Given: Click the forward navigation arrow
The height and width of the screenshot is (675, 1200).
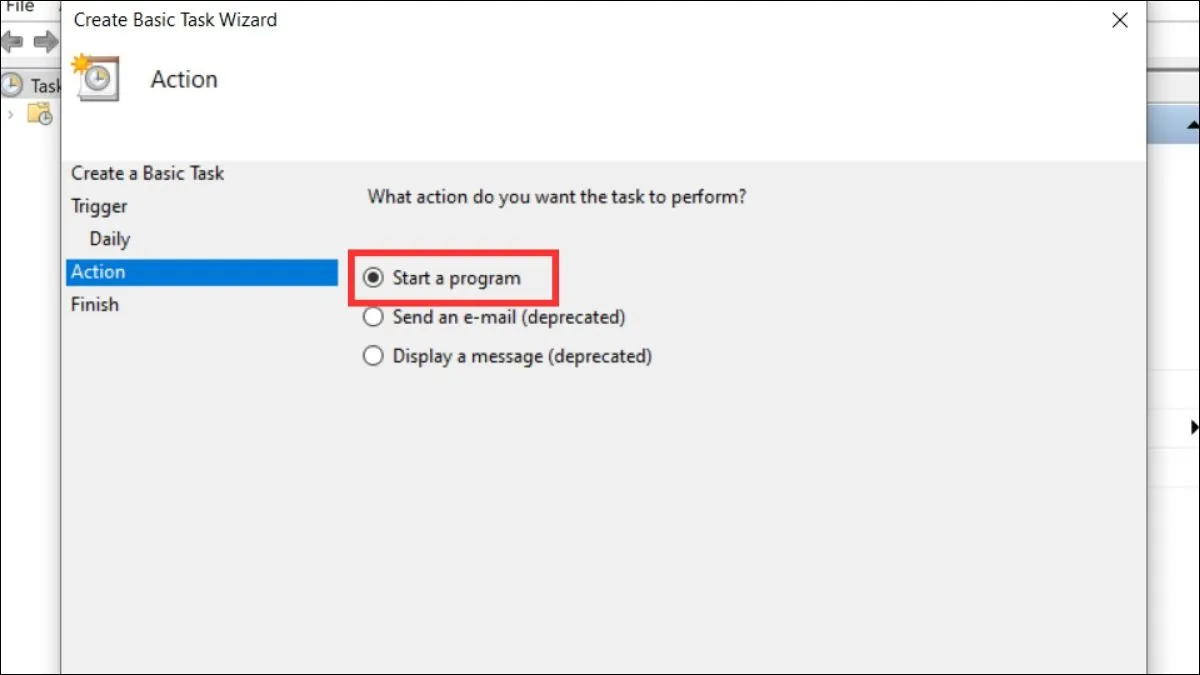Looking at the screenshot, I should pyautogui.click(x=45, y=42).
